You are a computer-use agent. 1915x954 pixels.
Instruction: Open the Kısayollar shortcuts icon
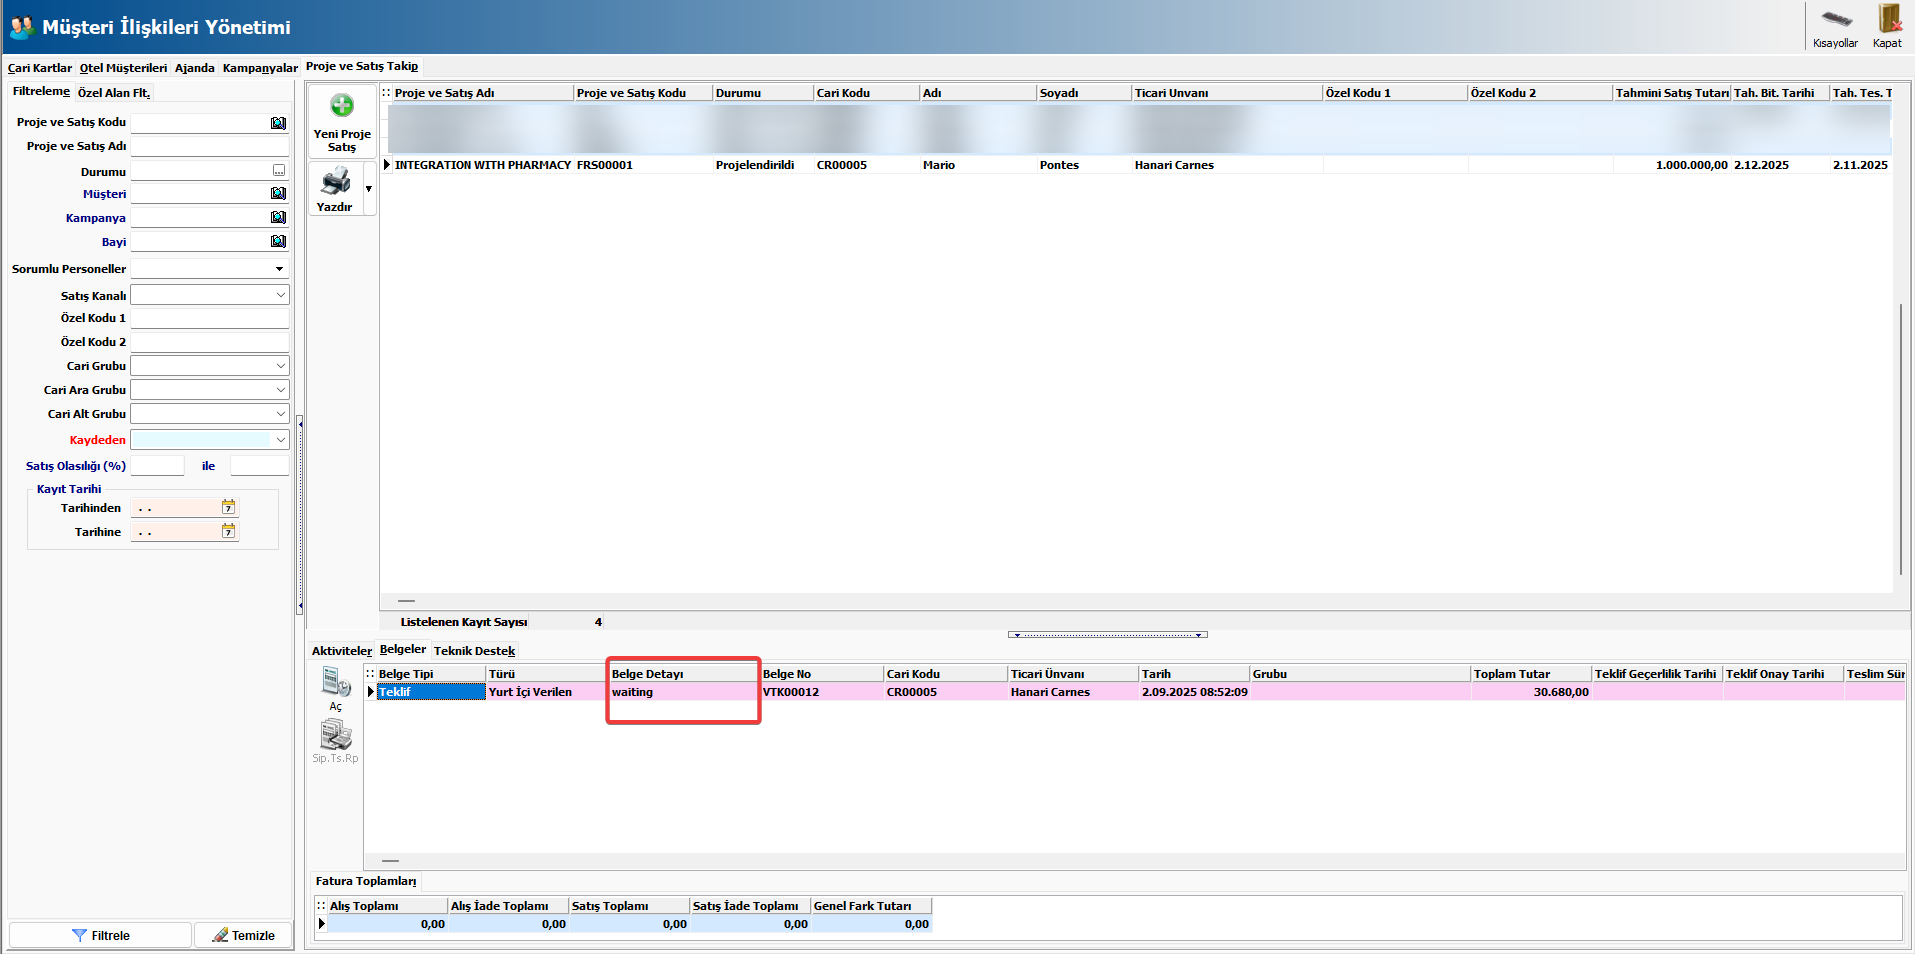pos(1835,19)
